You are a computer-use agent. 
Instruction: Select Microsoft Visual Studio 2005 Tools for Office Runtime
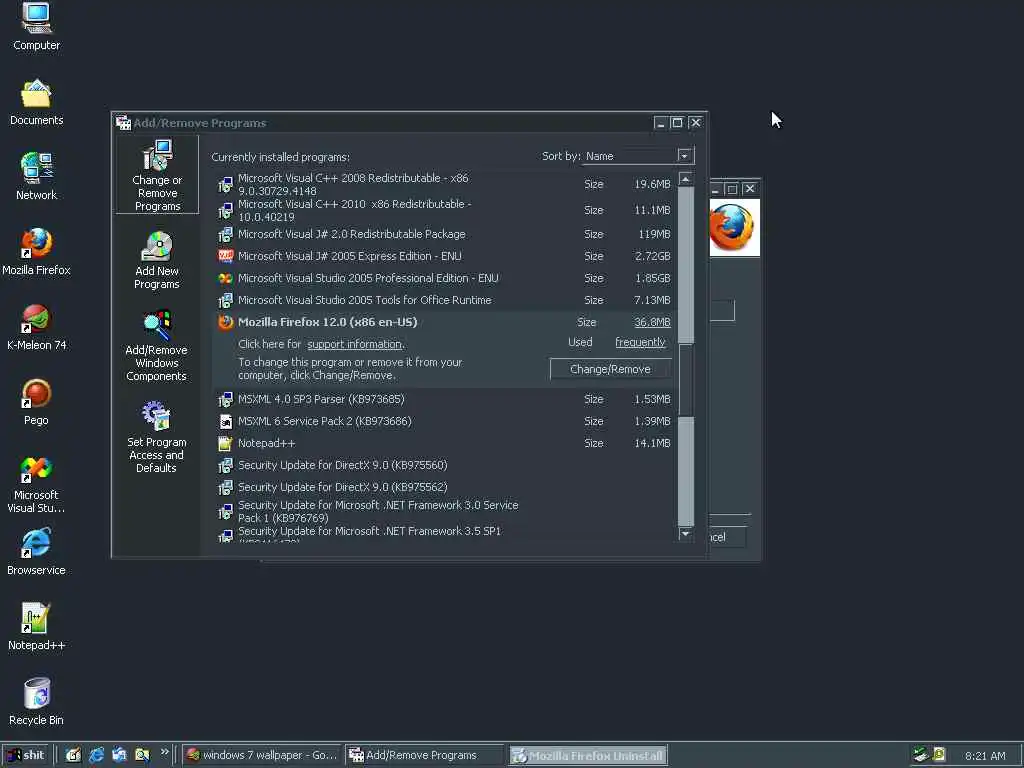[364, 300]
